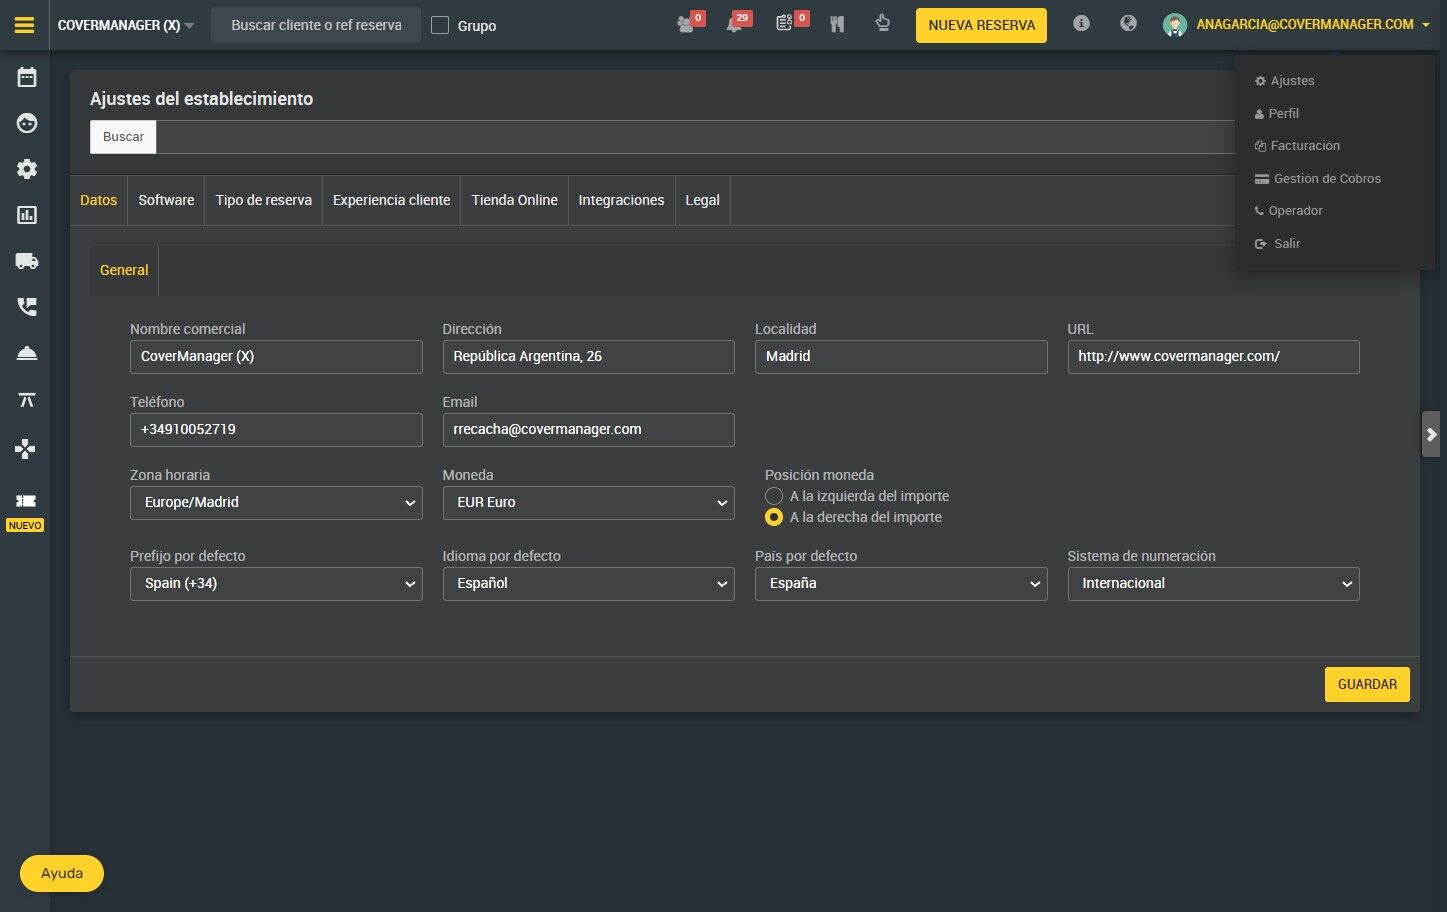Screen dimensions: 1447x912
Task: Click the phone calls sidebar icon
Action: coord(27,307)
